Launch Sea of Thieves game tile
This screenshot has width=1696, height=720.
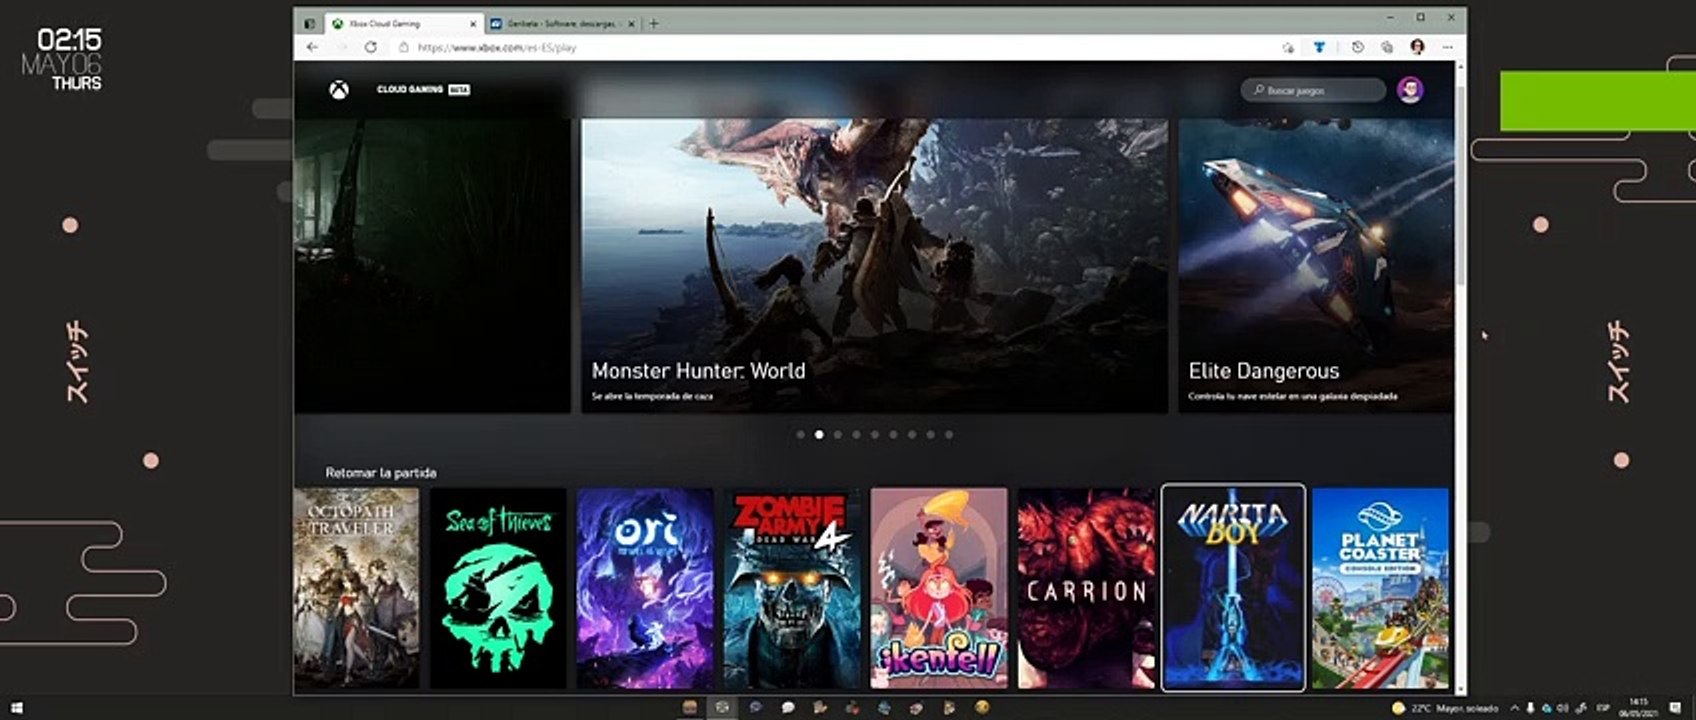[498, 588]
